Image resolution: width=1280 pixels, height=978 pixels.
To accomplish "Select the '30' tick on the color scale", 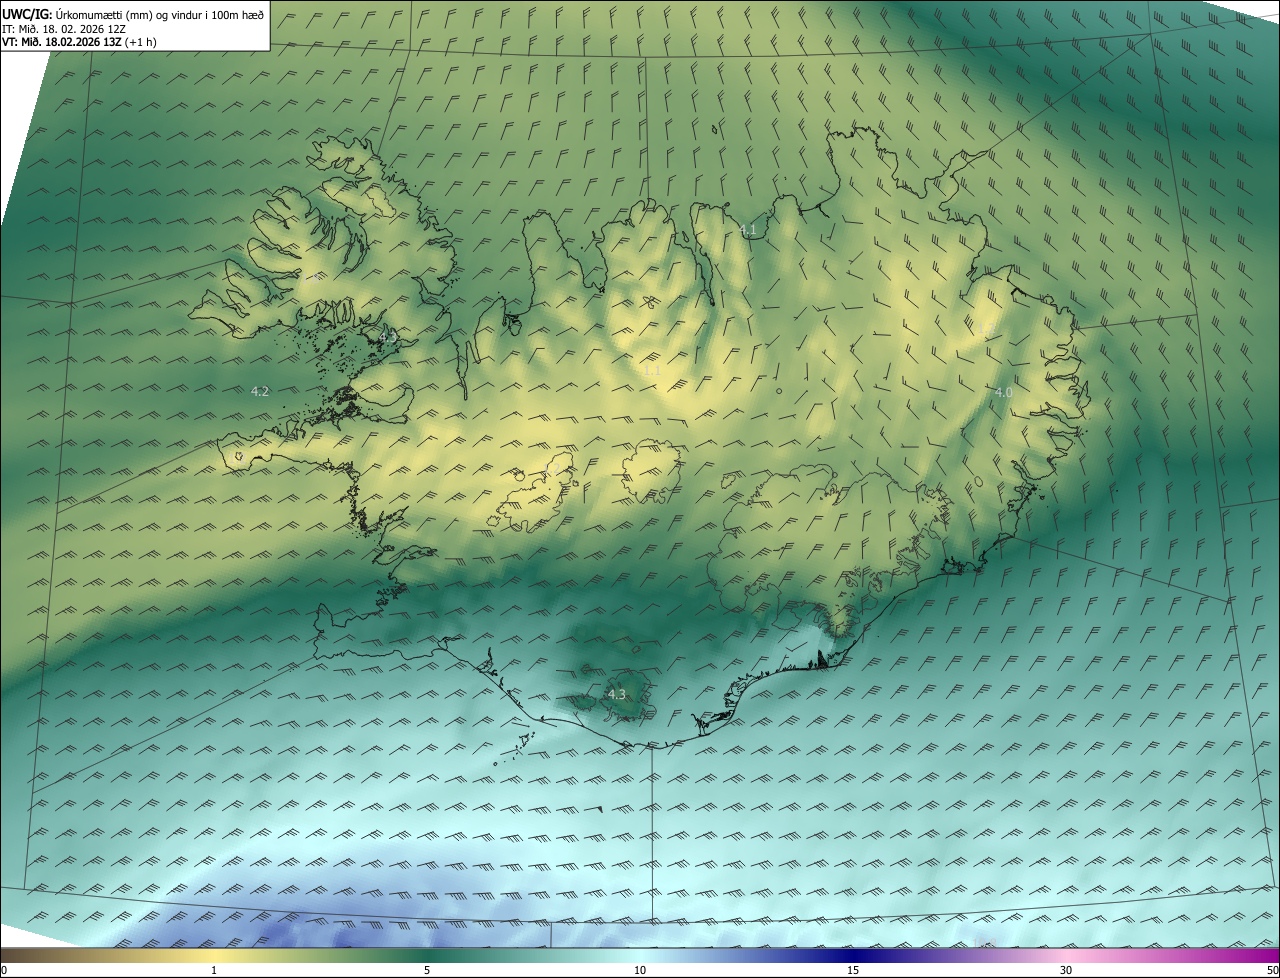I will pyautogui.click(x=1066, y=970).
